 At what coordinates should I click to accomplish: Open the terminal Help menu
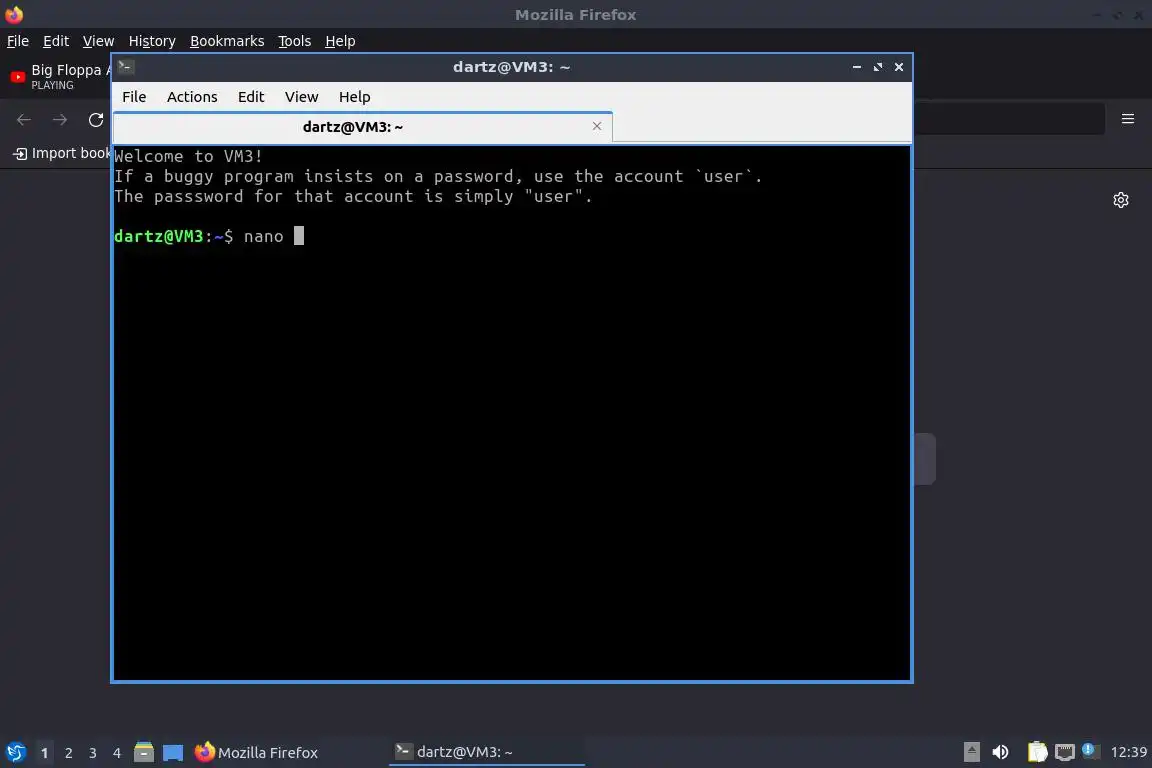tap(354, 97)
